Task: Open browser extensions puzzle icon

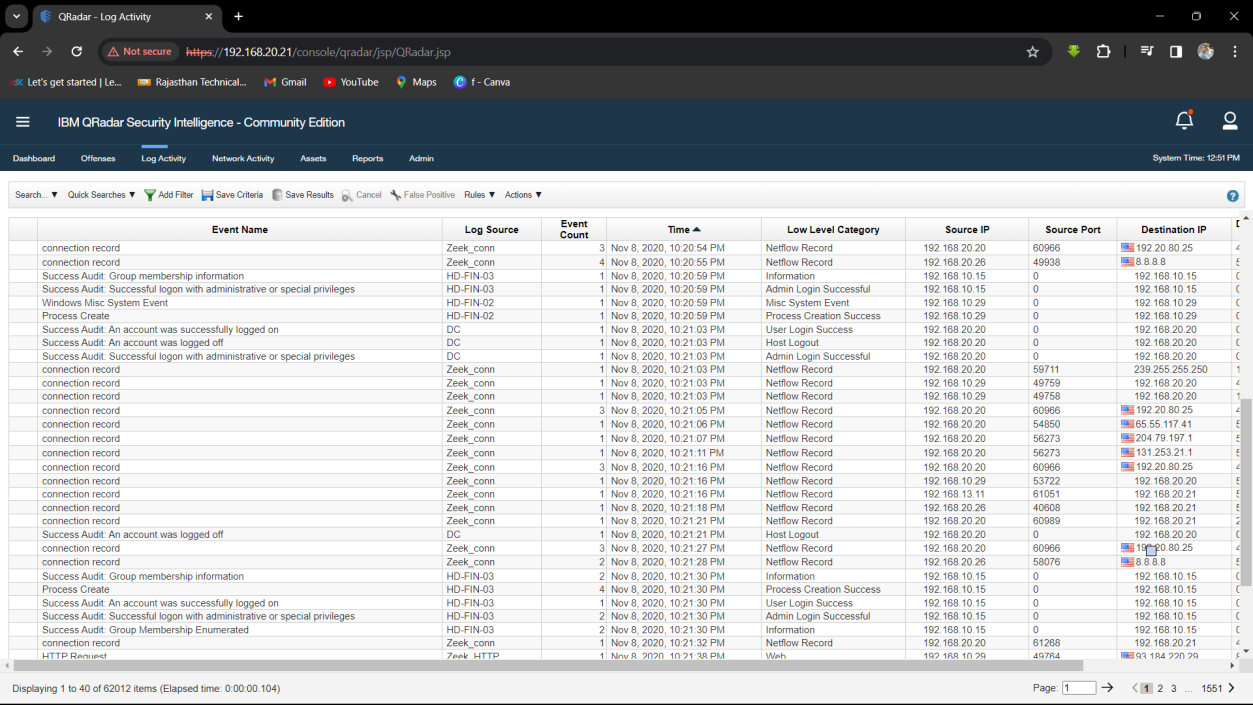Action: (1104, 52)
